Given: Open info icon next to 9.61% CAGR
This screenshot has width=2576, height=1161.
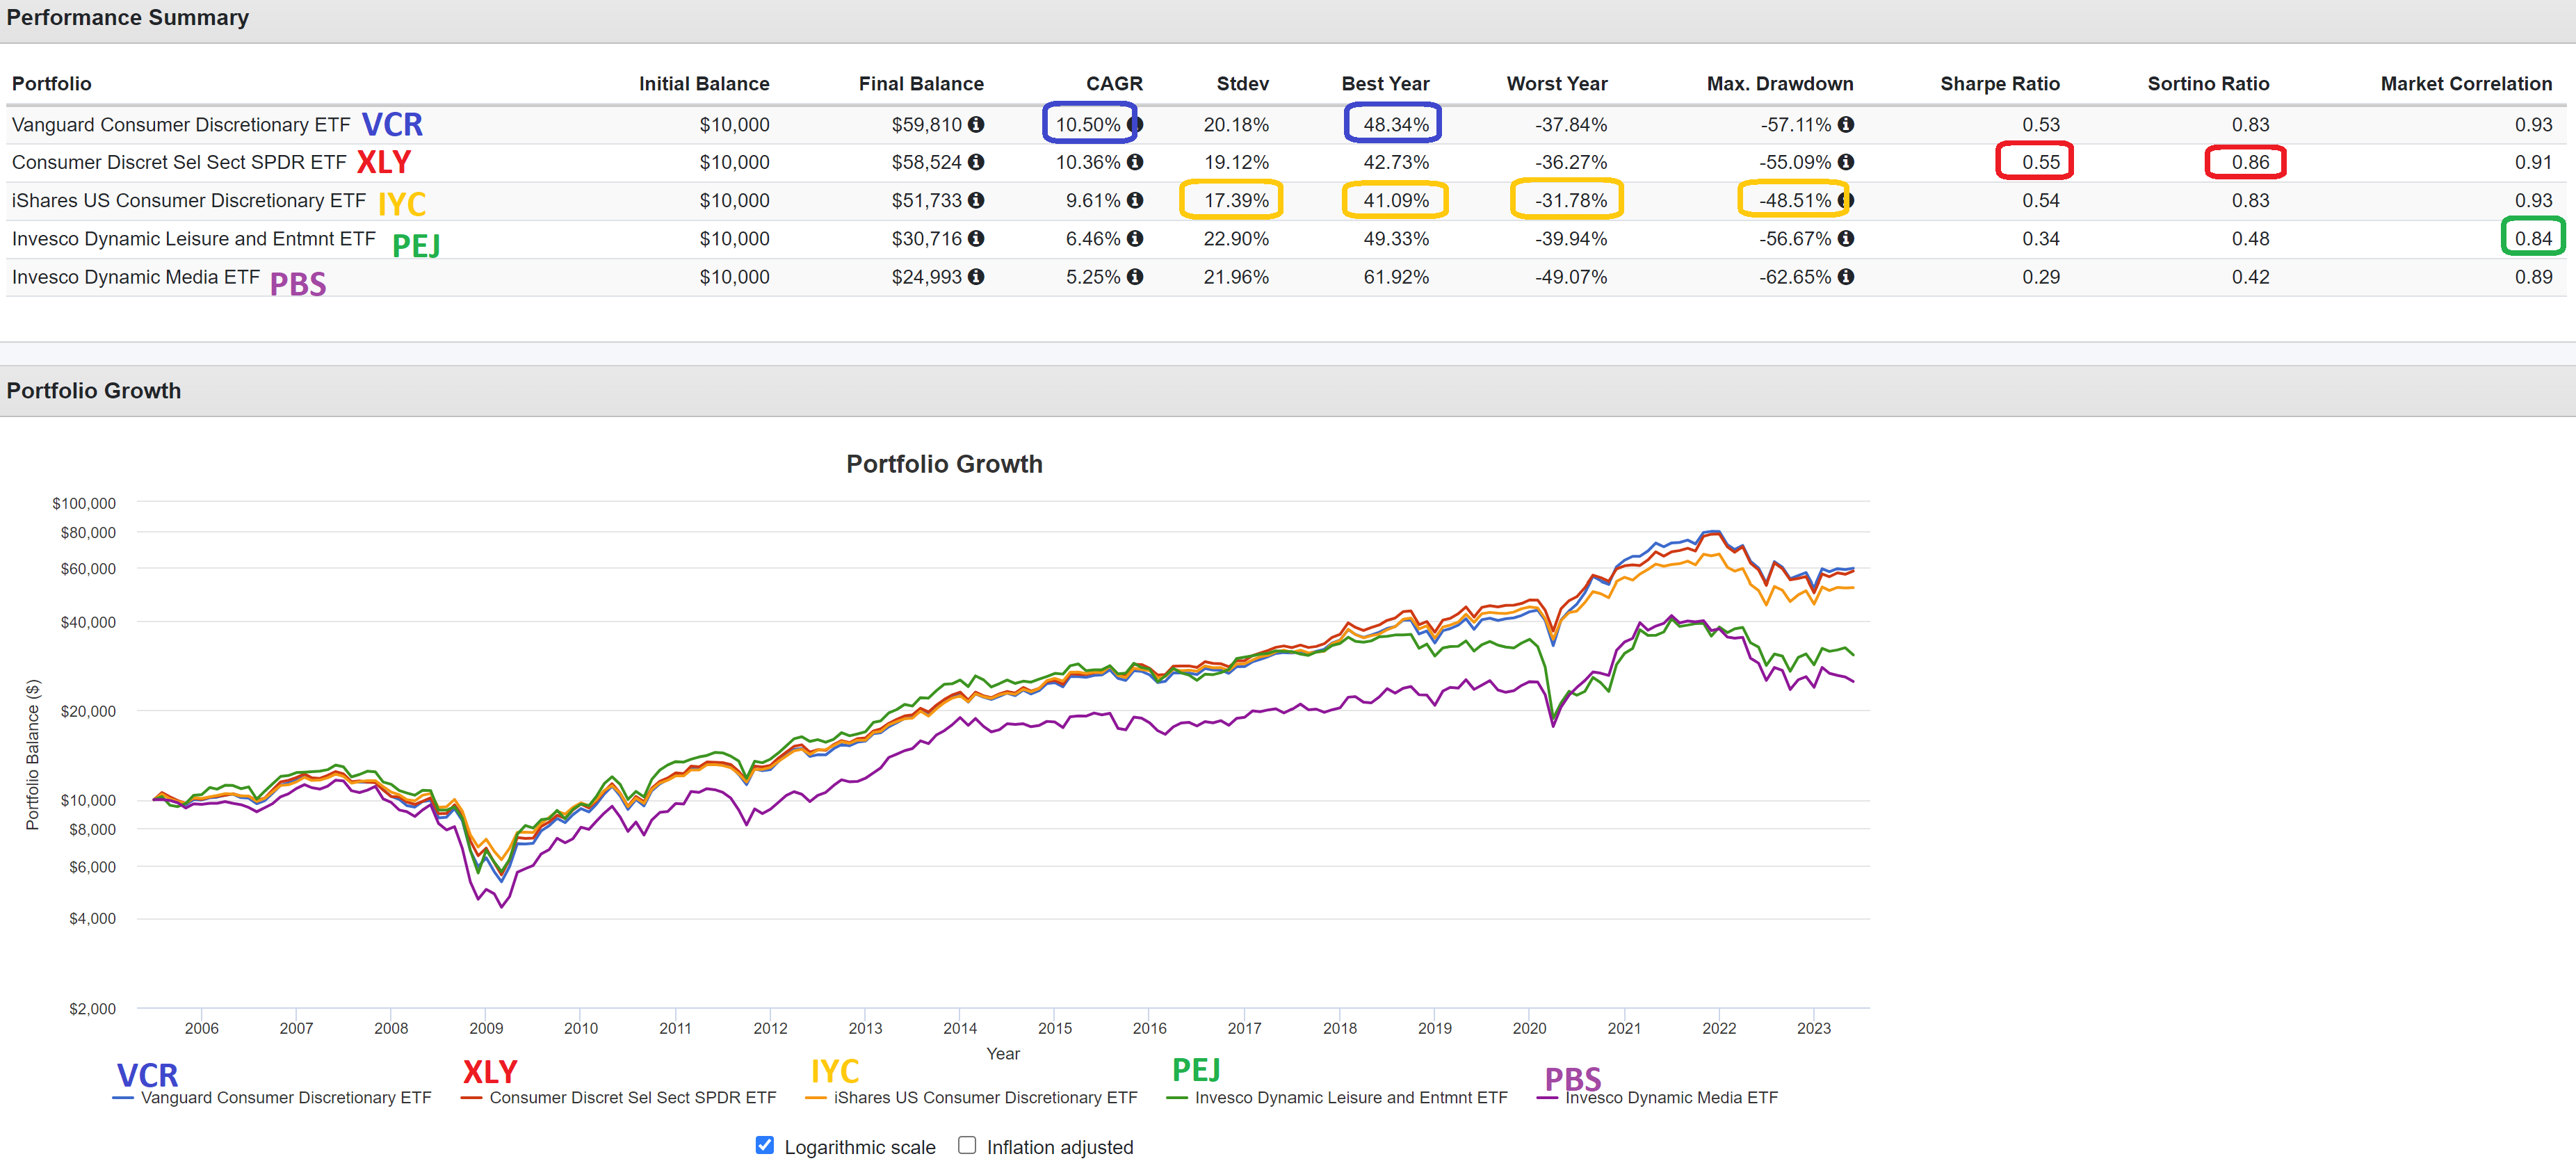Looking at the screenshot, I should [1135, 200].
